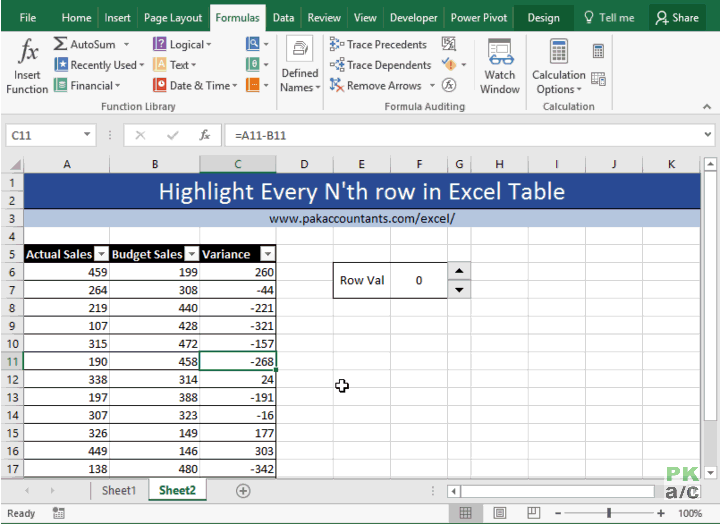Switch to the Power Pivot tab
The height and width of the screenshot is (524, 720).
click(478, 18)
